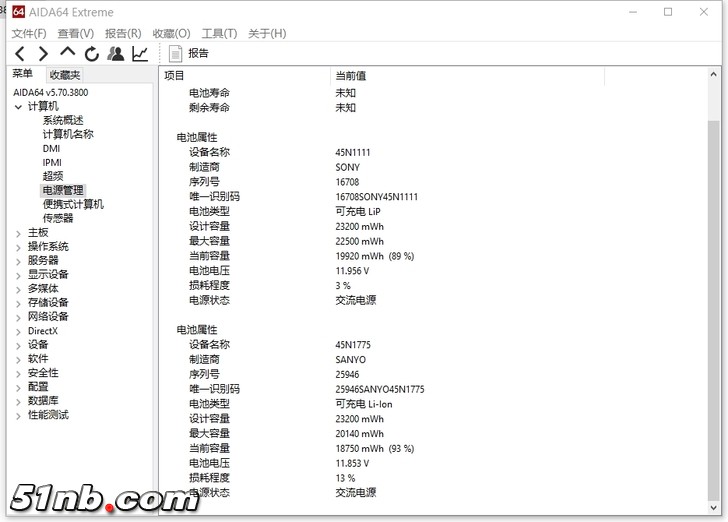
Task: Open the 工具(T) menu
Action: [219, 33]
